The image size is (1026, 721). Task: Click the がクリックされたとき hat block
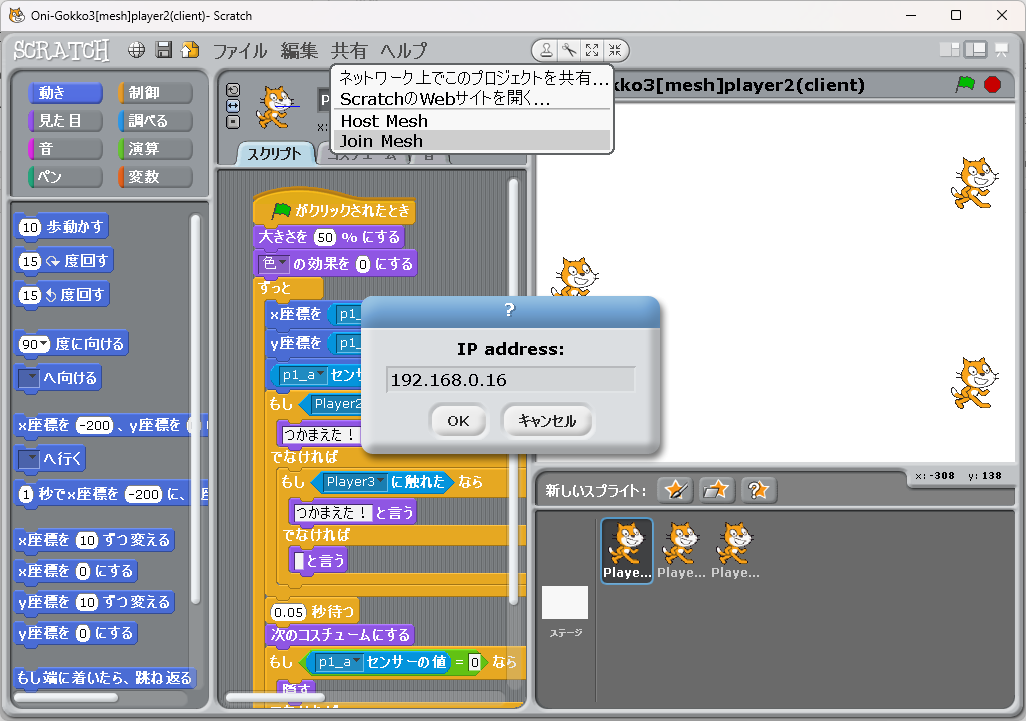point(334,209)
